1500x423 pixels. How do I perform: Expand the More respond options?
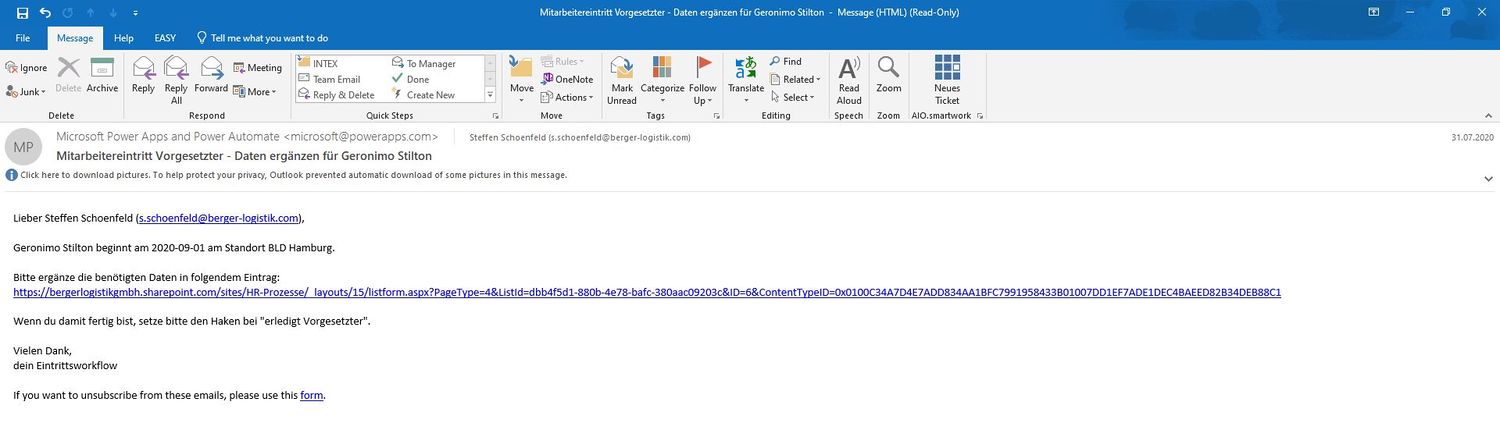tap(255, 91)
